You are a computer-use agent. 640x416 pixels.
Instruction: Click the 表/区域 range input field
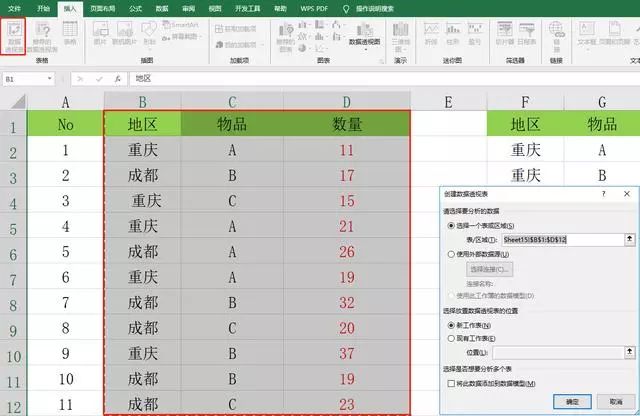click(561, 240)
